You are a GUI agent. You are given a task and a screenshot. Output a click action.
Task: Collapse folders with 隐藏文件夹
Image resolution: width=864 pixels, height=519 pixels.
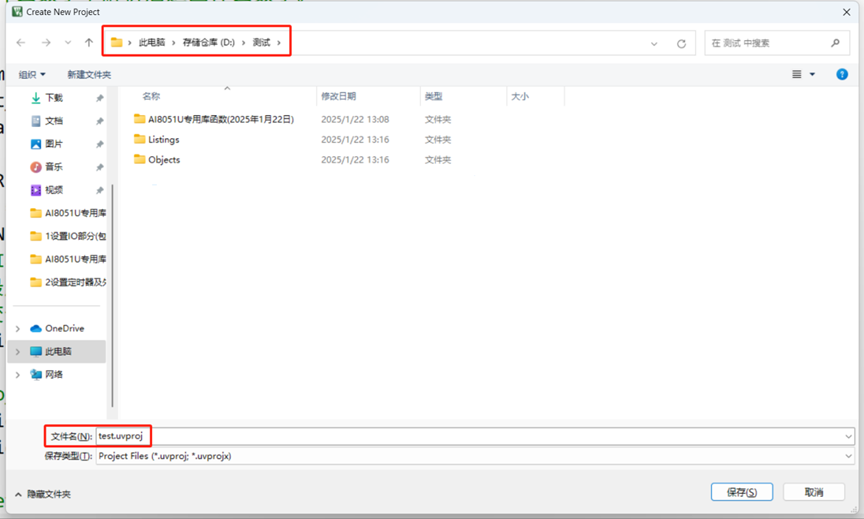[x=43, y=494]
